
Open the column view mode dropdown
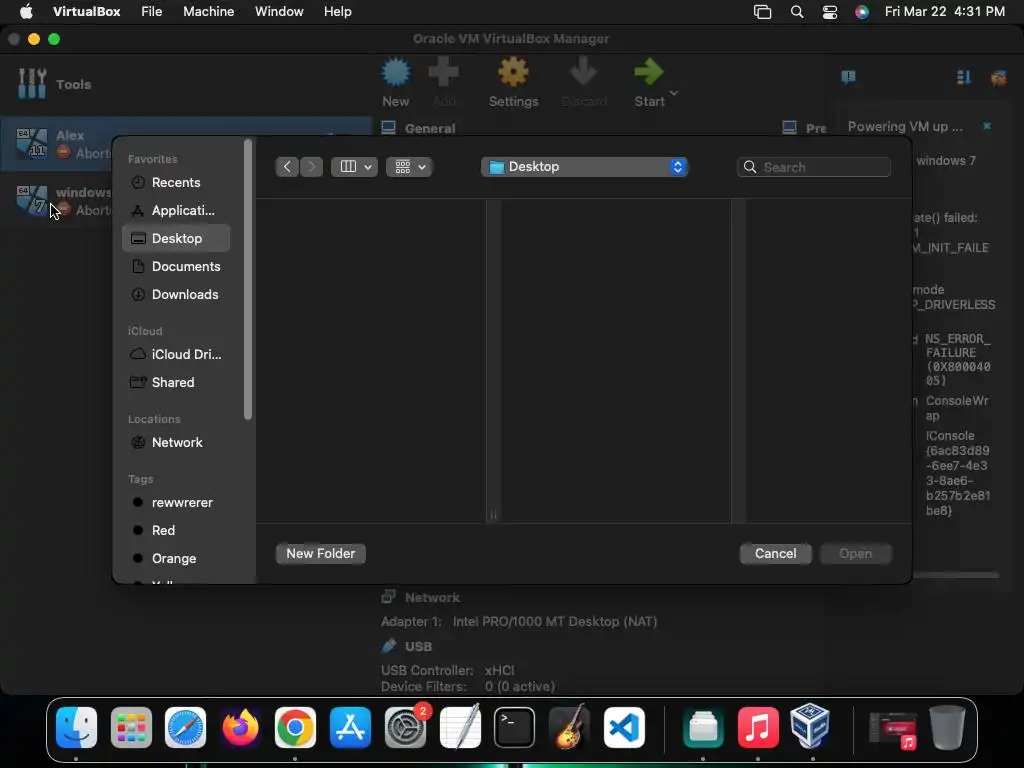[355, 167]
